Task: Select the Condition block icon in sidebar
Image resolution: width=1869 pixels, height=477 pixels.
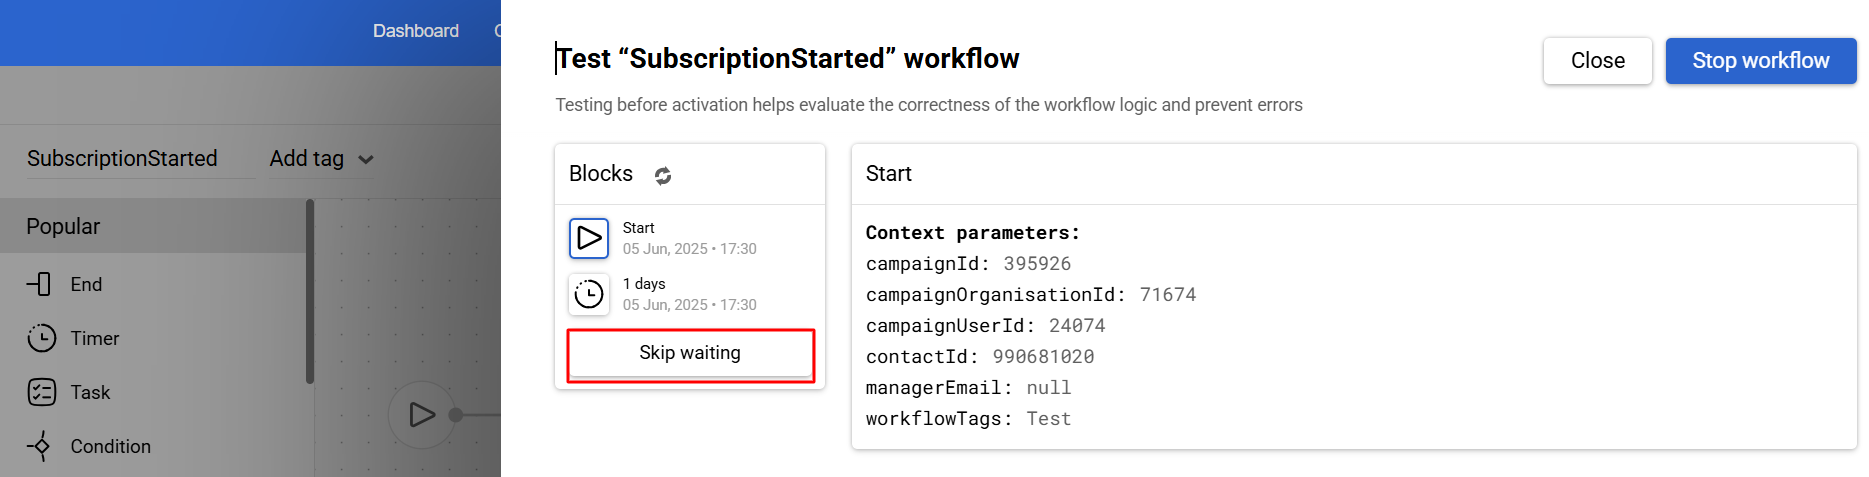Action: pos(39,446)
